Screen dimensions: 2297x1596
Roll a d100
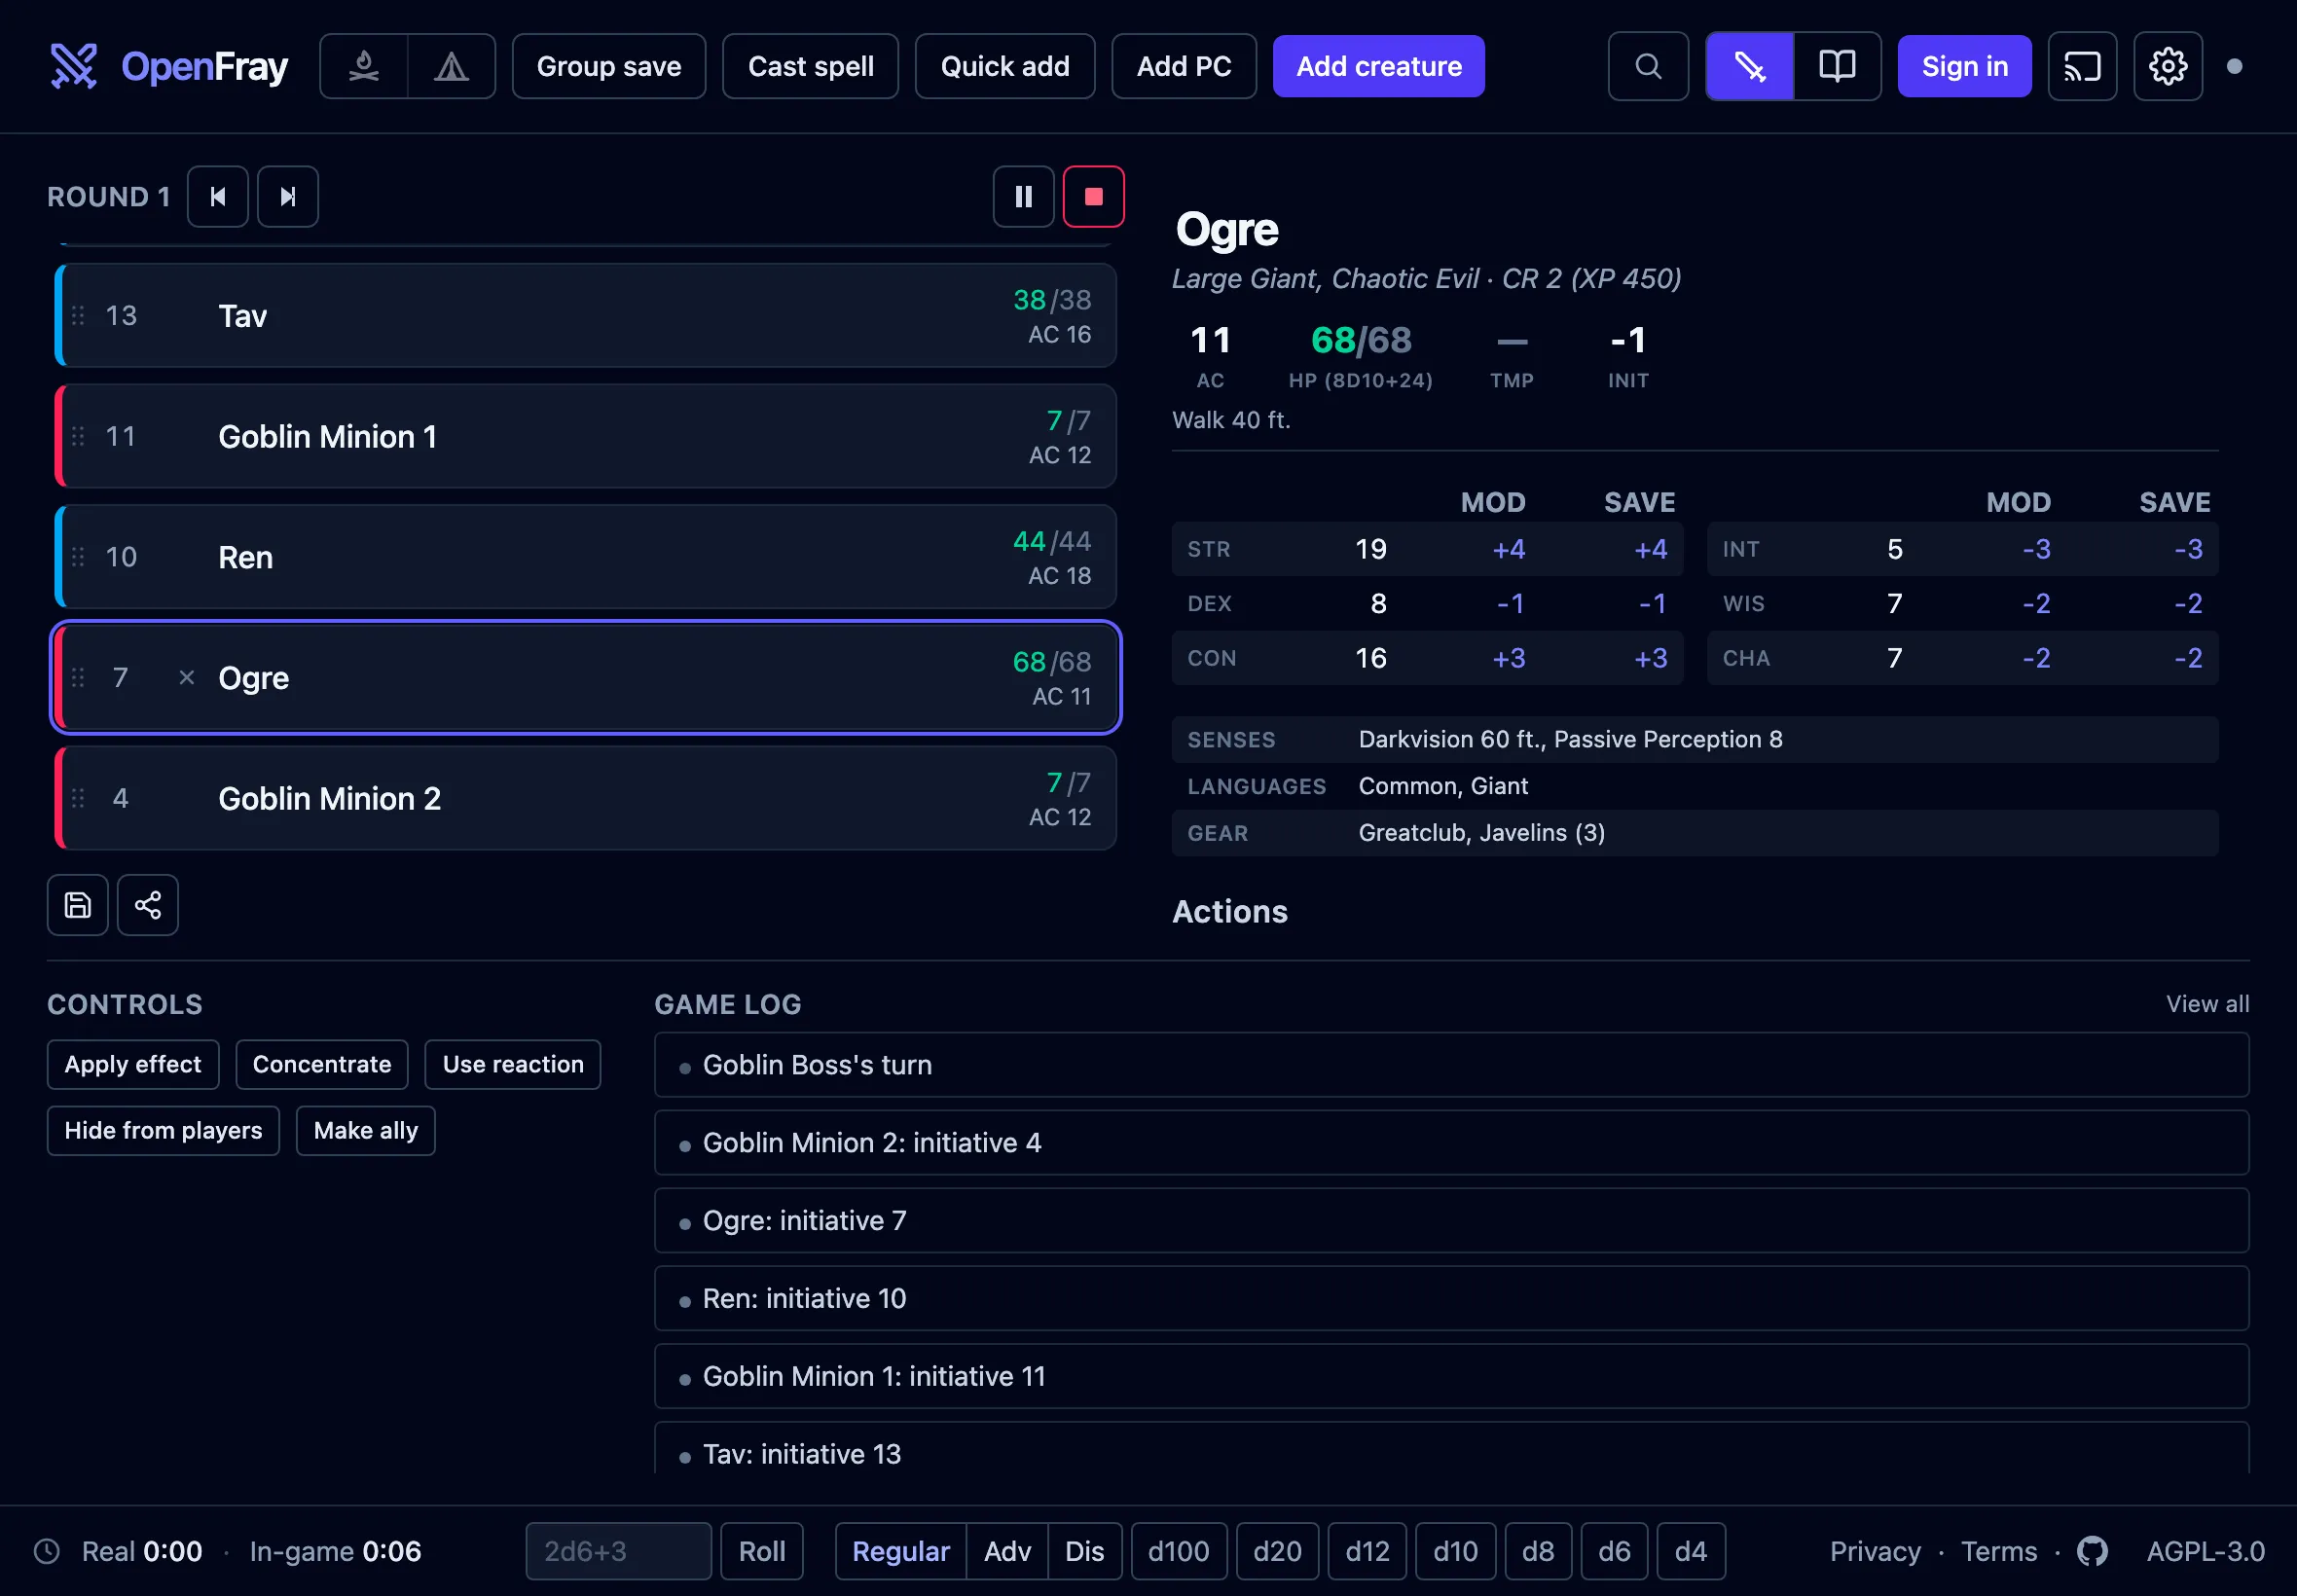[1179, 1551]
